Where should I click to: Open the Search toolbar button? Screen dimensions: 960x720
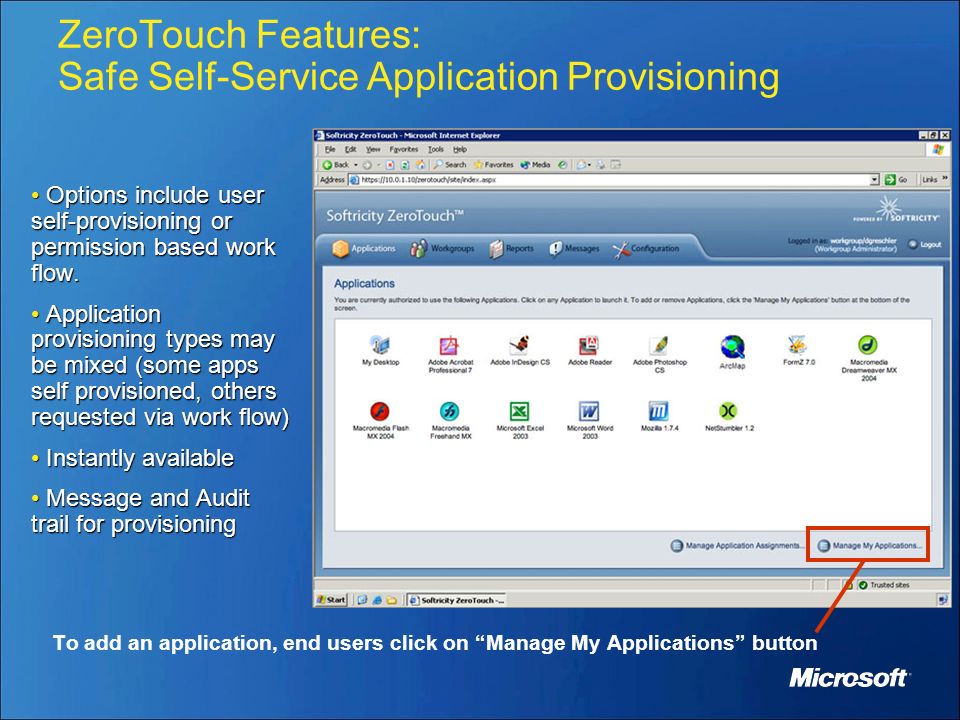pyautogui.click(x=450, y=165)
